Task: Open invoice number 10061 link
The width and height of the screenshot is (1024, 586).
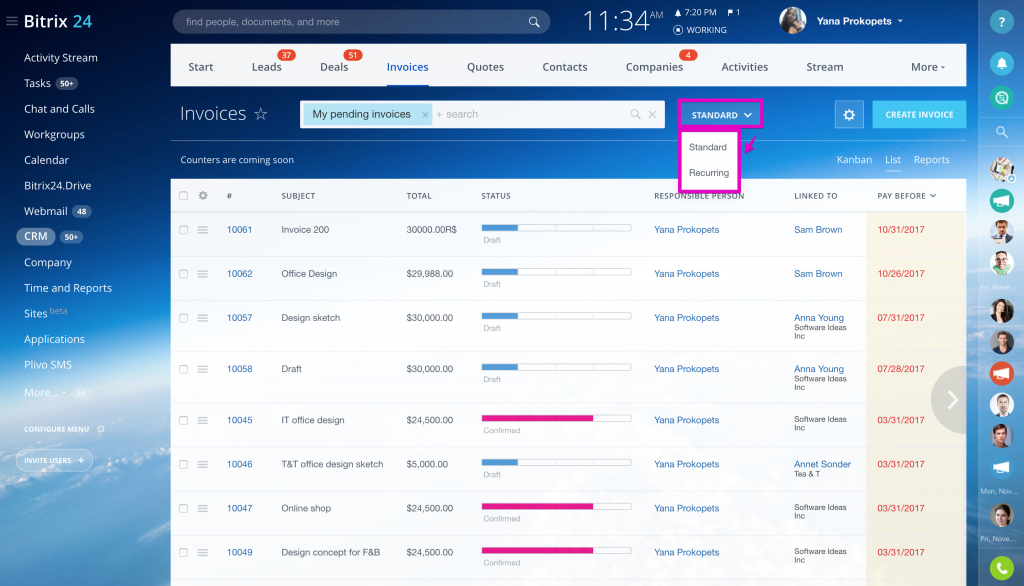Action: coord(240,230)
